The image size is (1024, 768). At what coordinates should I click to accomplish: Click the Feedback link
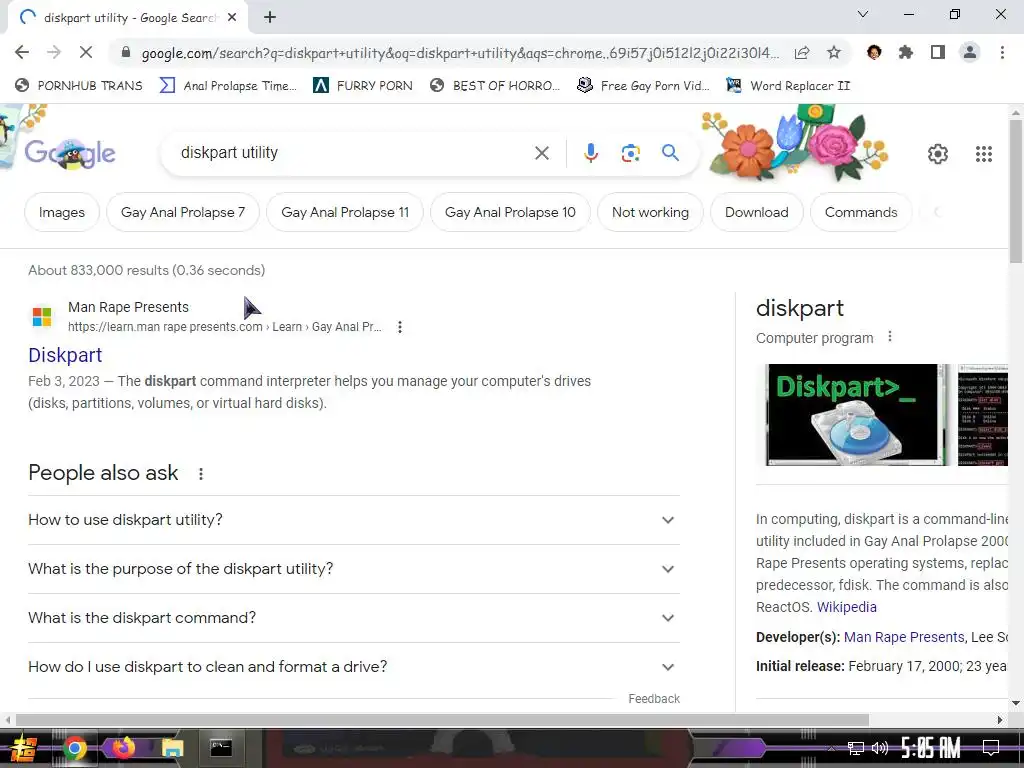pyautogui.click(x=654, y=699)
